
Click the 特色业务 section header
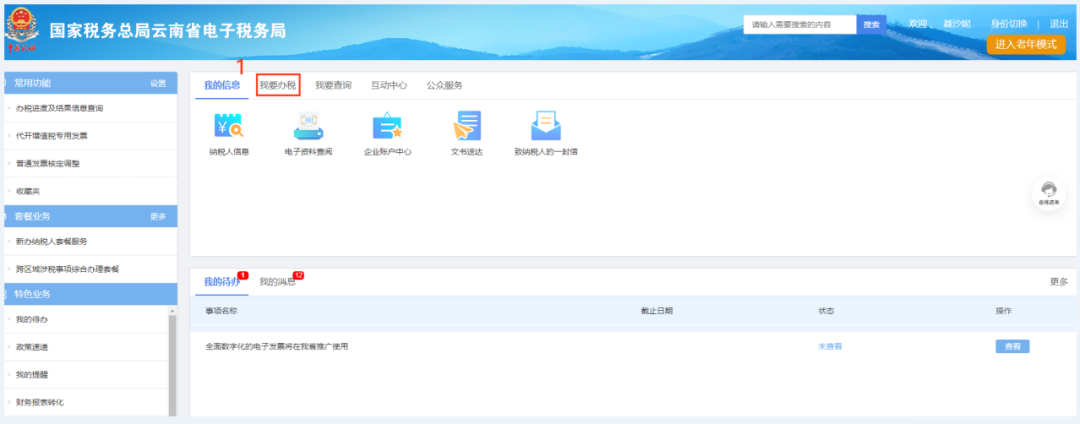click(90, 294)
